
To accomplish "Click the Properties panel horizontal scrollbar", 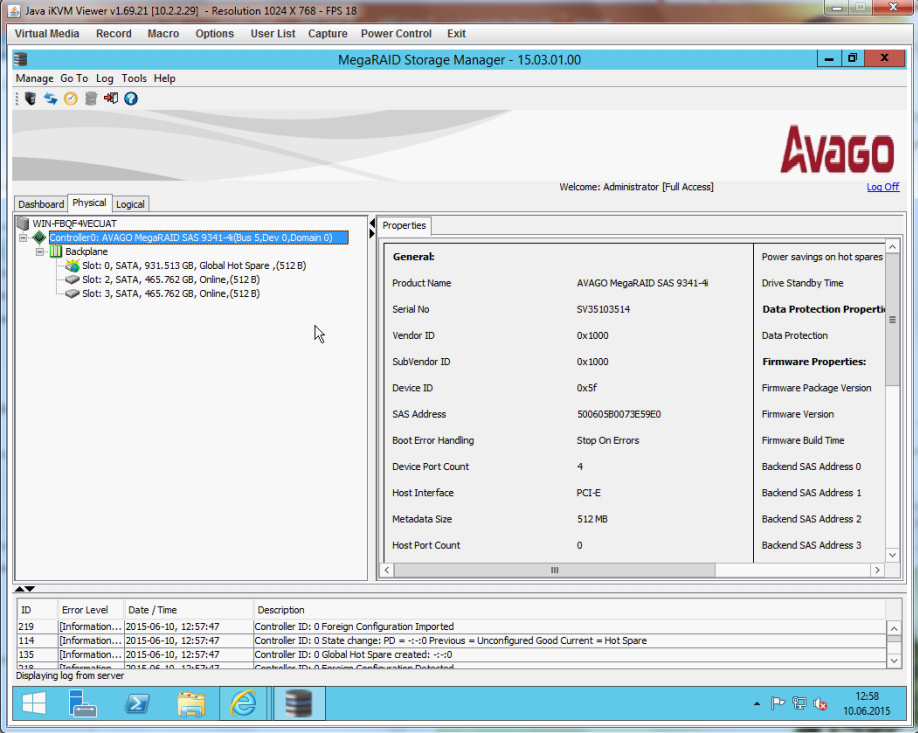I will (554, 570).
